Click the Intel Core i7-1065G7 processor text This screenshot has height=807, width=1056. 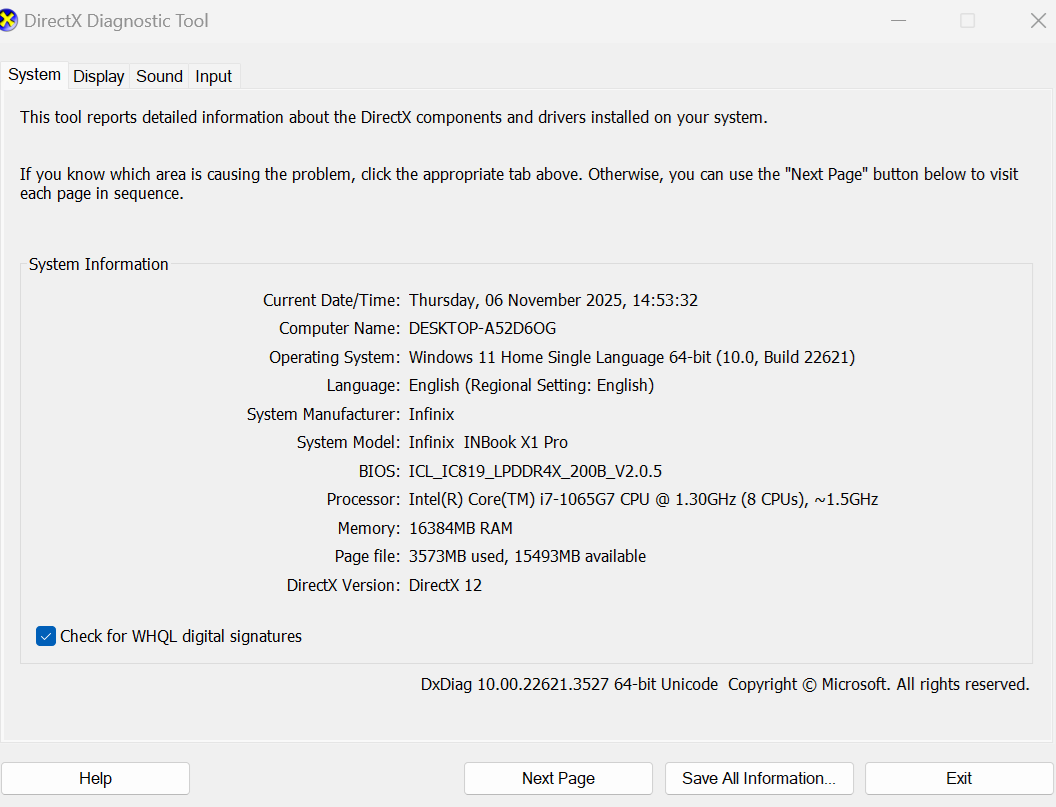point(643,499)
